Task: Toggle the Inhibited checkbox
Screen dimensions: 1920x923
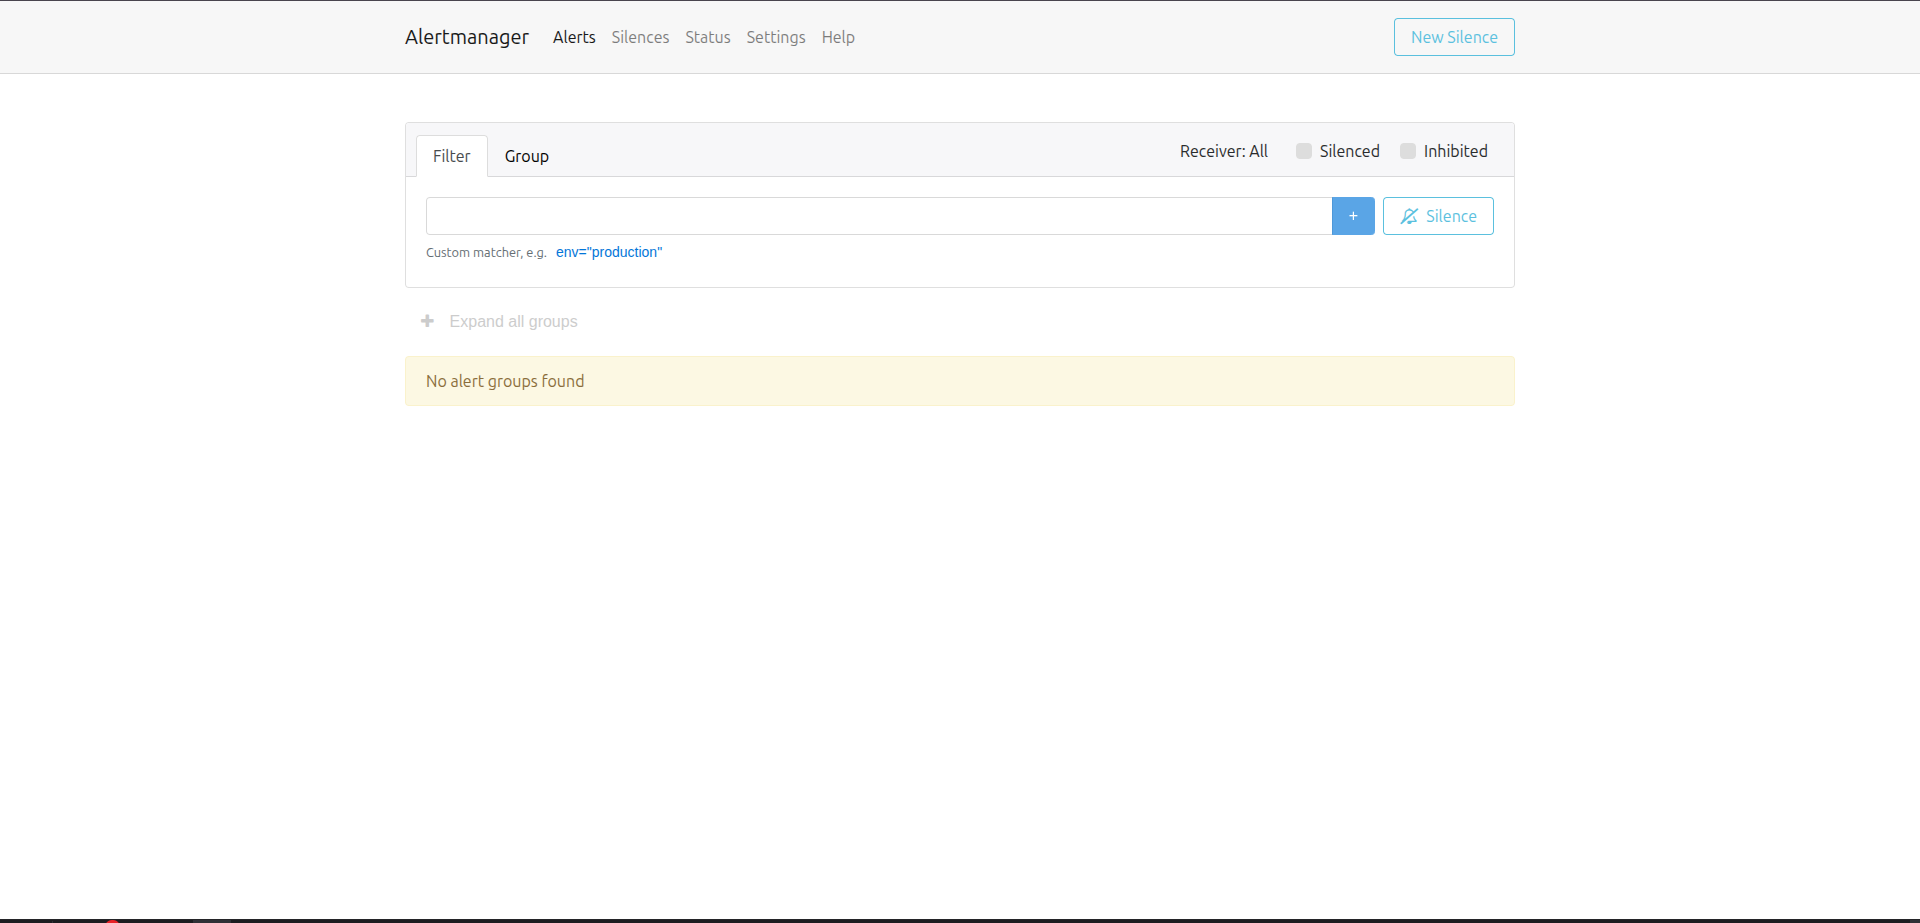Action: 1408,151
